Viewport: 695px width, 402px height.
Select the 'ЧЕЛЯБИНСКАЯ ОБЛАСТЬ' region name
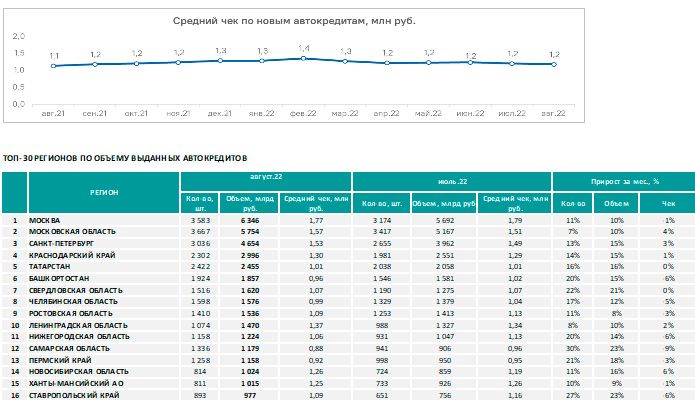pos(73,301)
